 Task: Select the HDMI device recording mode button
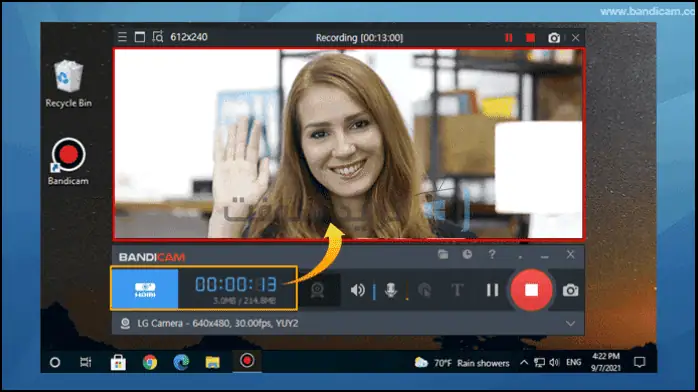145,289
